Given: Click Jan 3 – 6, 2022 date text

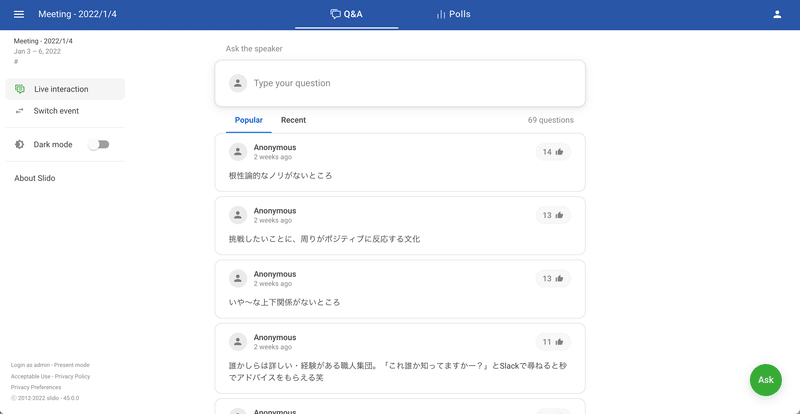Looking at the screenshot, I should (37, 51).
